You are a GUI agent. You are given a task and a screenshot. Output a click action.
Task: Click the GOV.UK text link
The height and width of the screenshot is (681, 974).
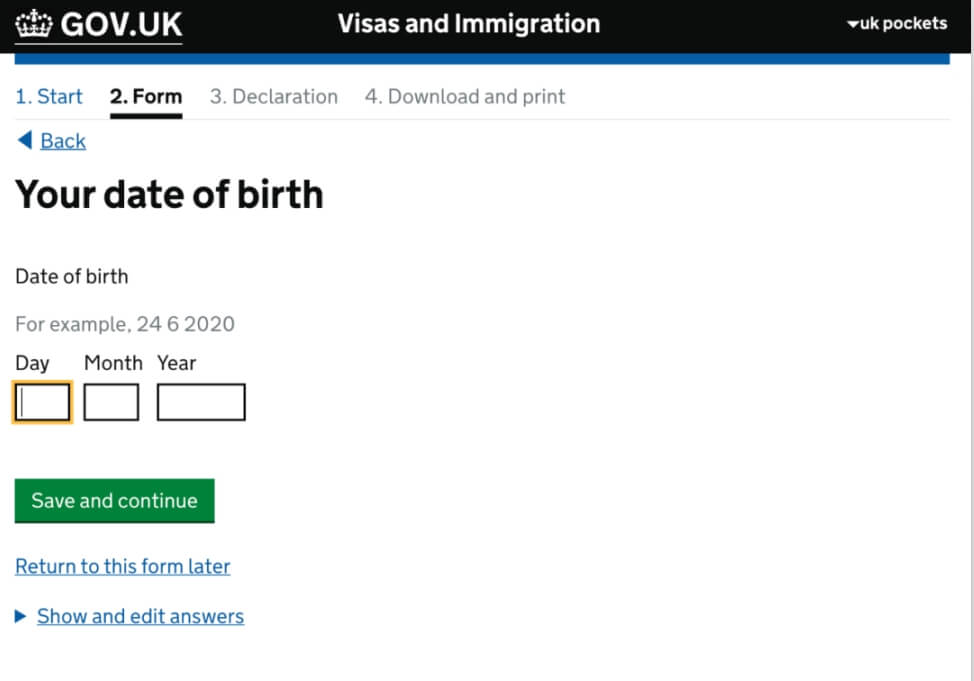(x=121, y=25)
